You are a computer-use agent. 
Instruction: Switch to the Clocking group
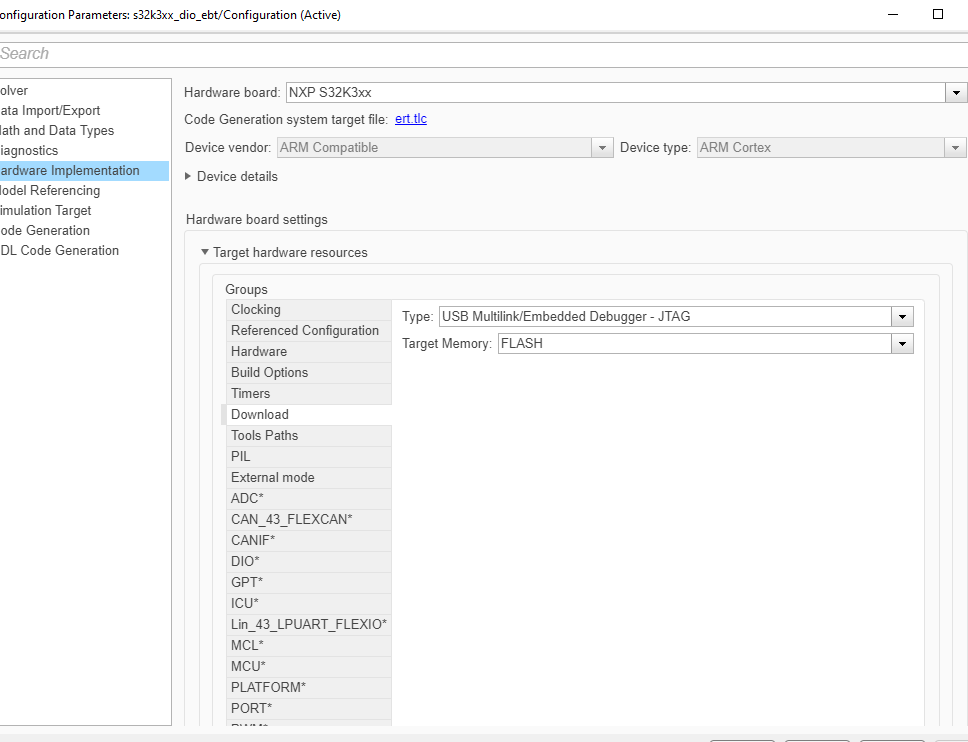point(255,309)
